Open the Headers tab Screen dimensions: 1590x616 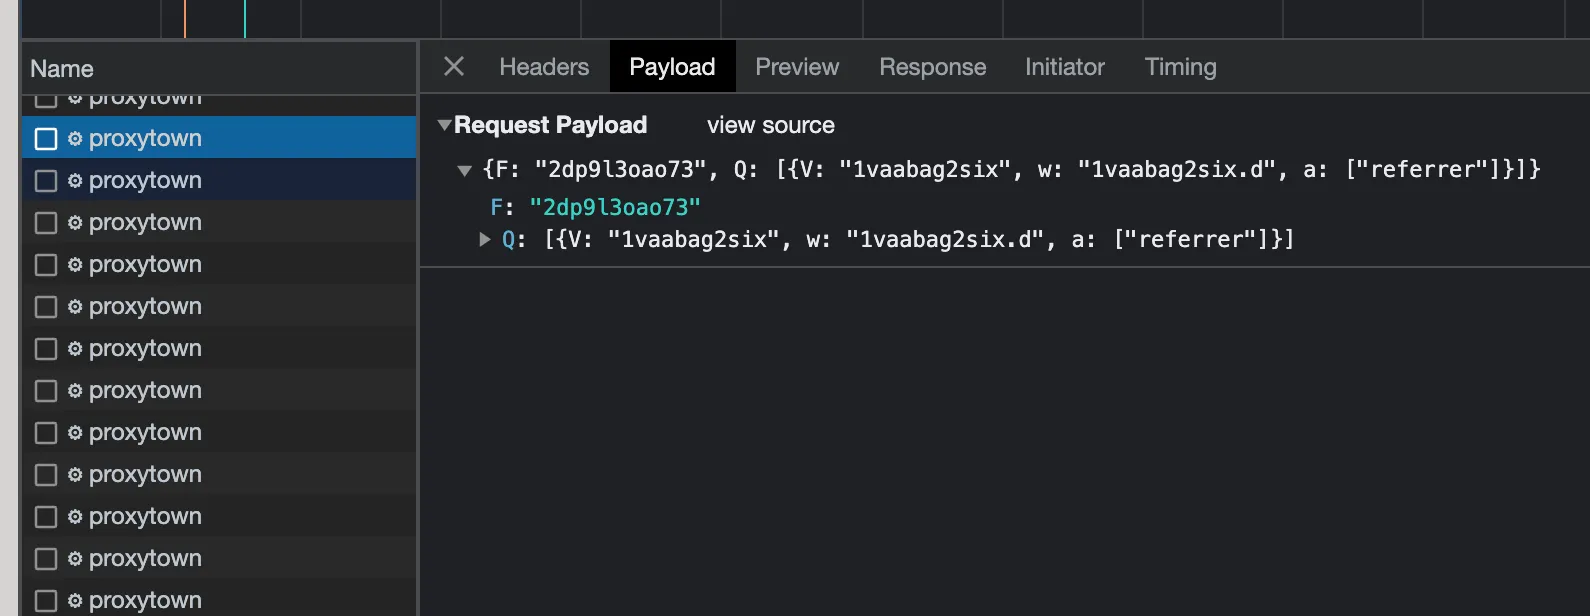coord(544,67)
